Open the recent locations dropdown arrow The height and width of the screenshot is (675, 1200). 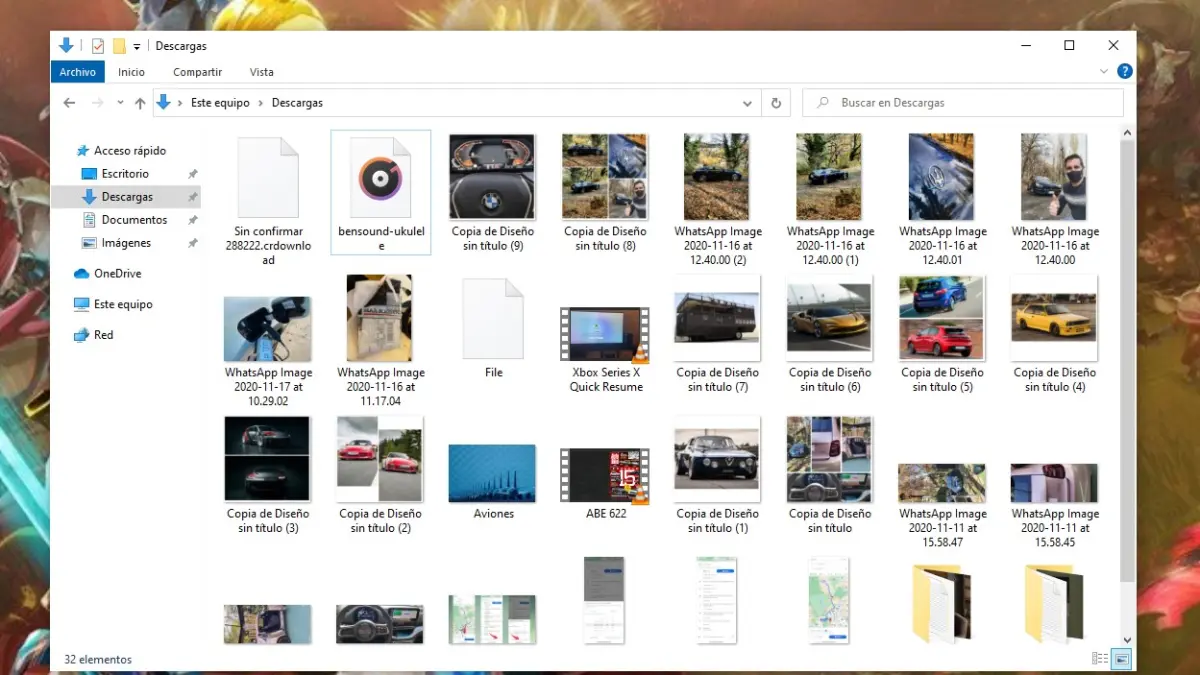[x=120, y=103]
